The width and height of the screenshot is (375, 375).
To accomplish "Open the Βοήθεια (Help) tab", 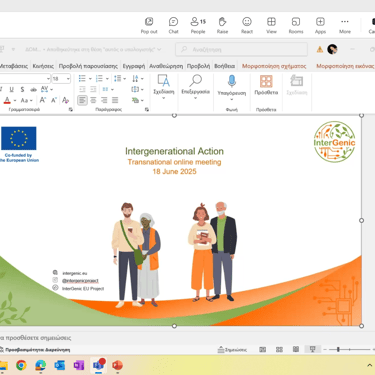I will tap(225, 66).
